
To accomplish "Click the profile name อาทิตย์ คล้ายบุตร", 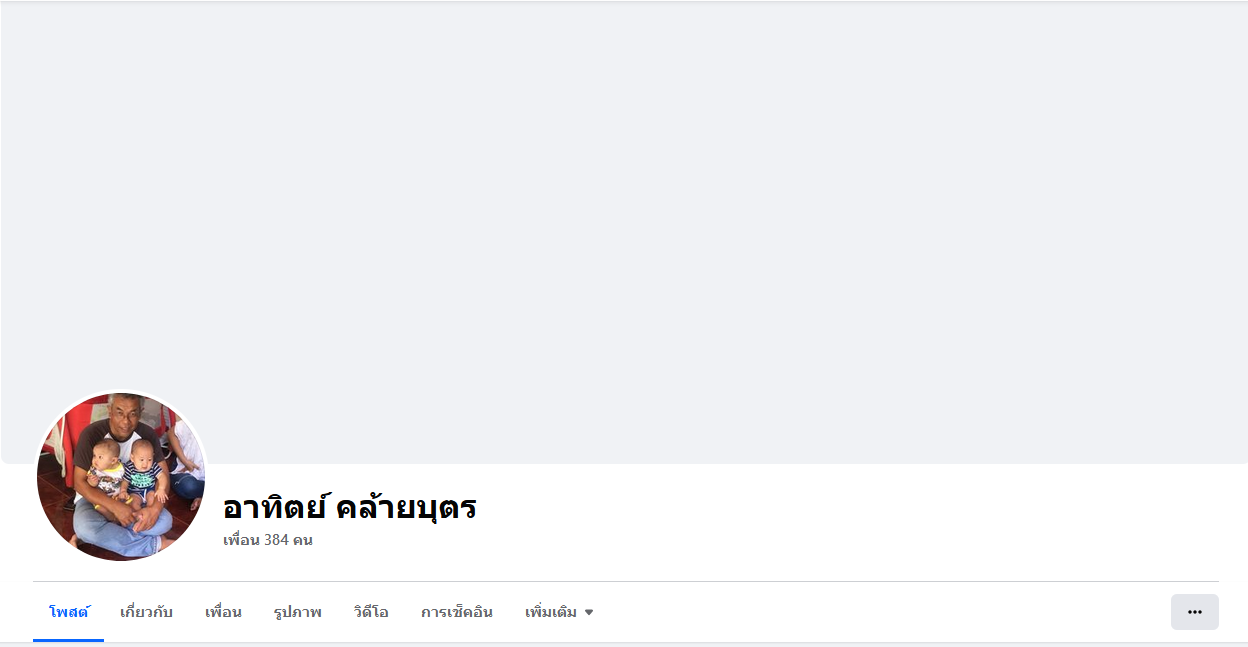I will pos(349,507).
